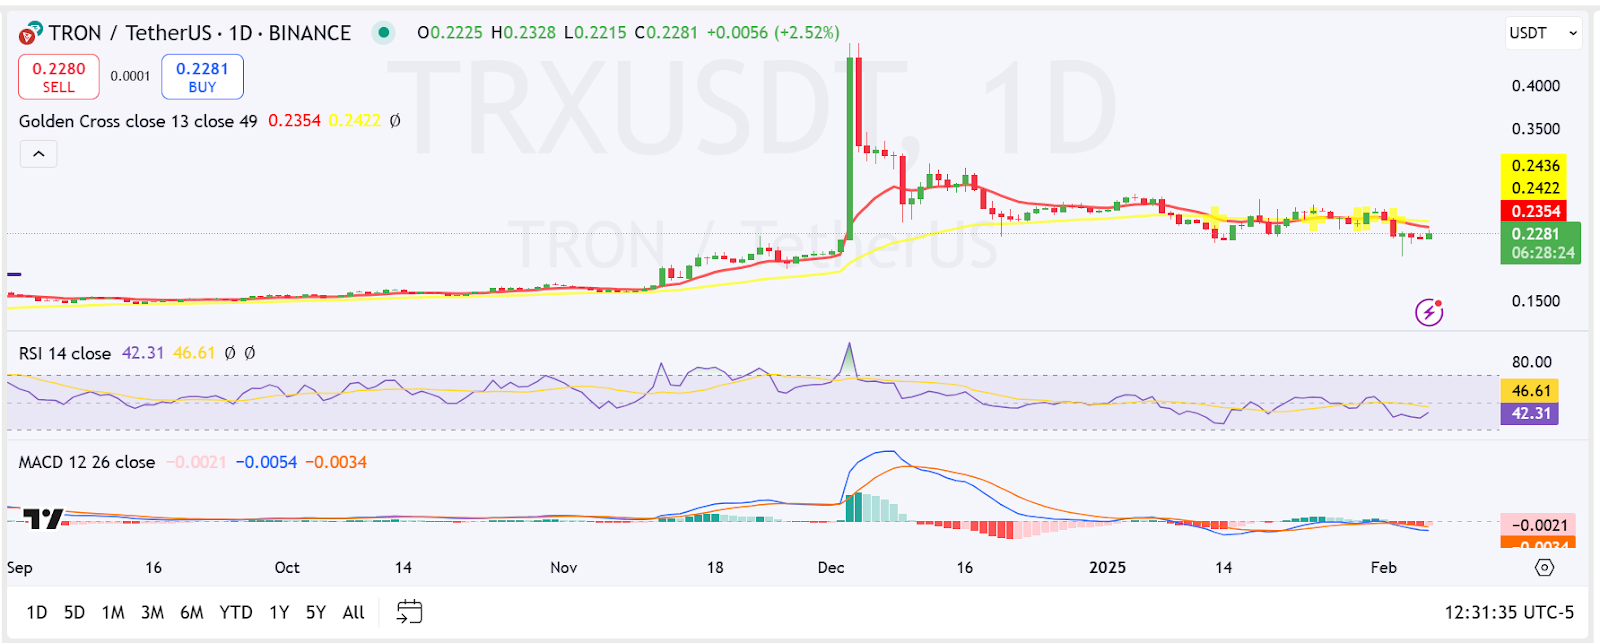
Task: Click the 80.00 RSI axis label
Action: click(x=1532, y=362)
